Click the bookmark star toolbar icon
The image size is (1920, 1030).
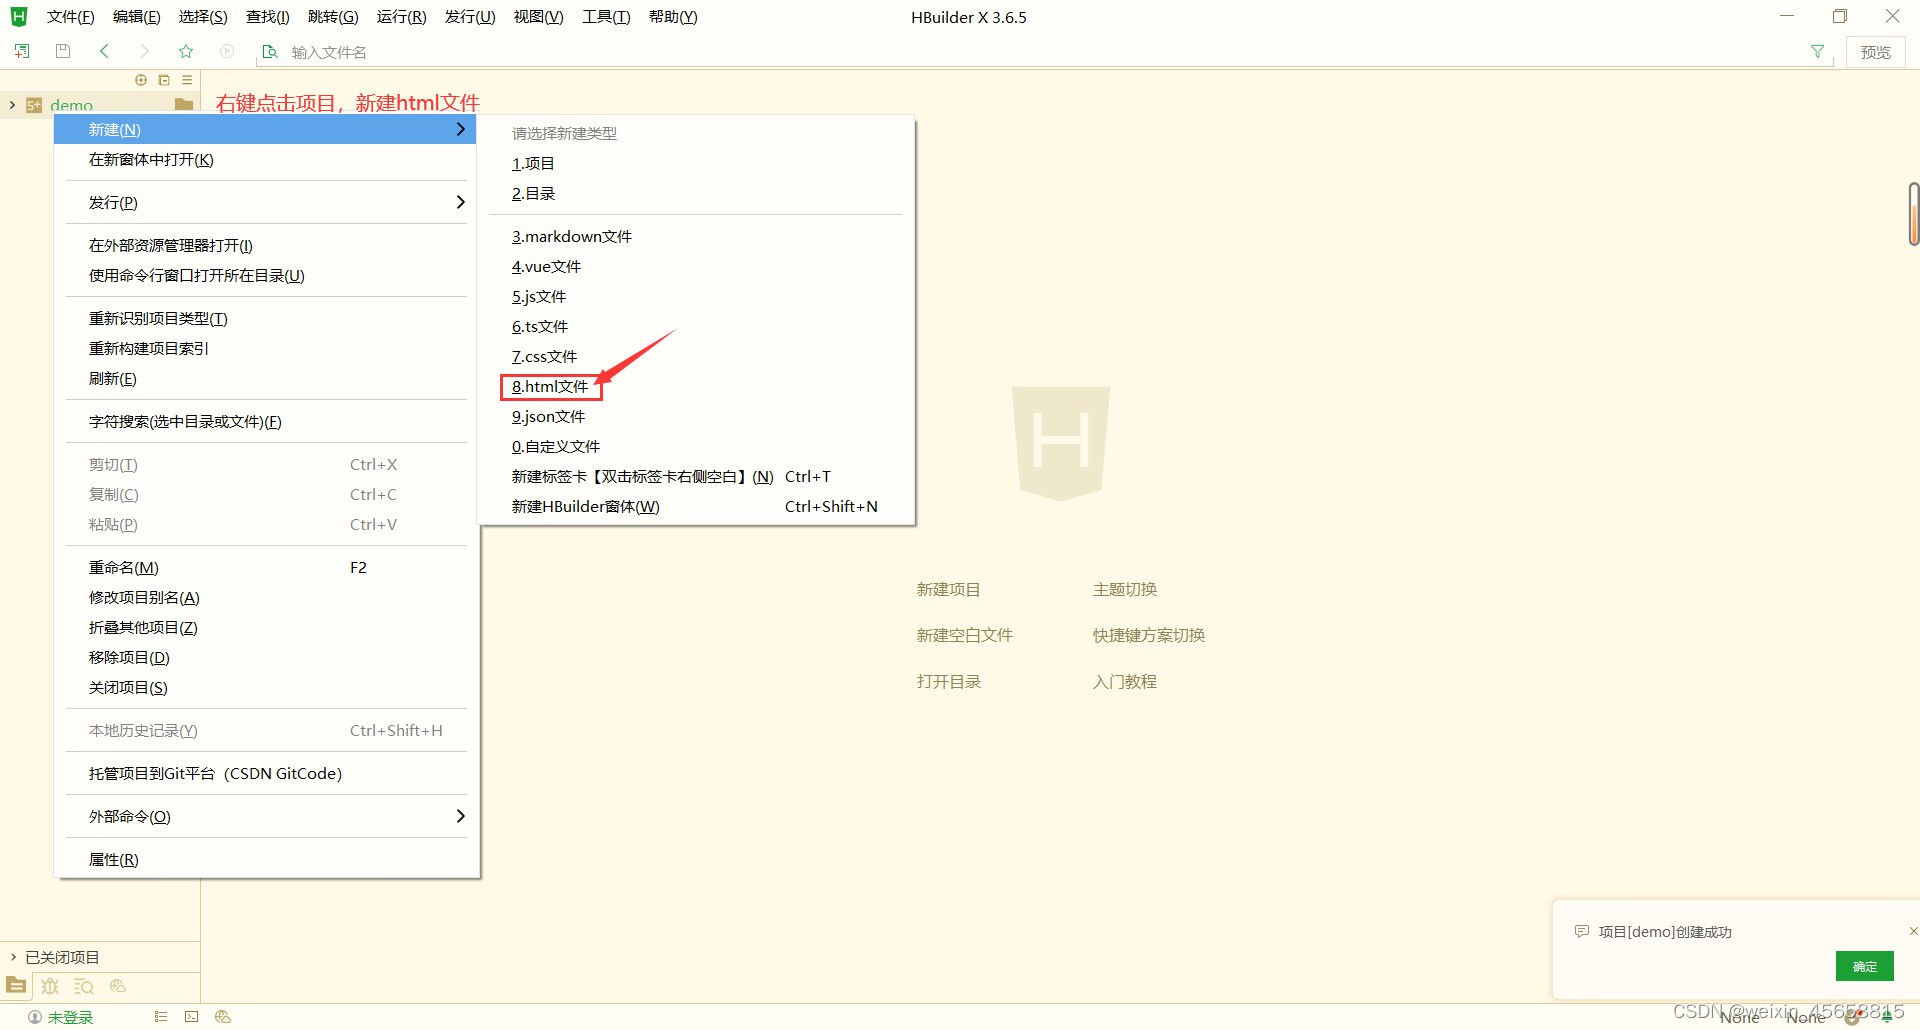click(186, 51)
